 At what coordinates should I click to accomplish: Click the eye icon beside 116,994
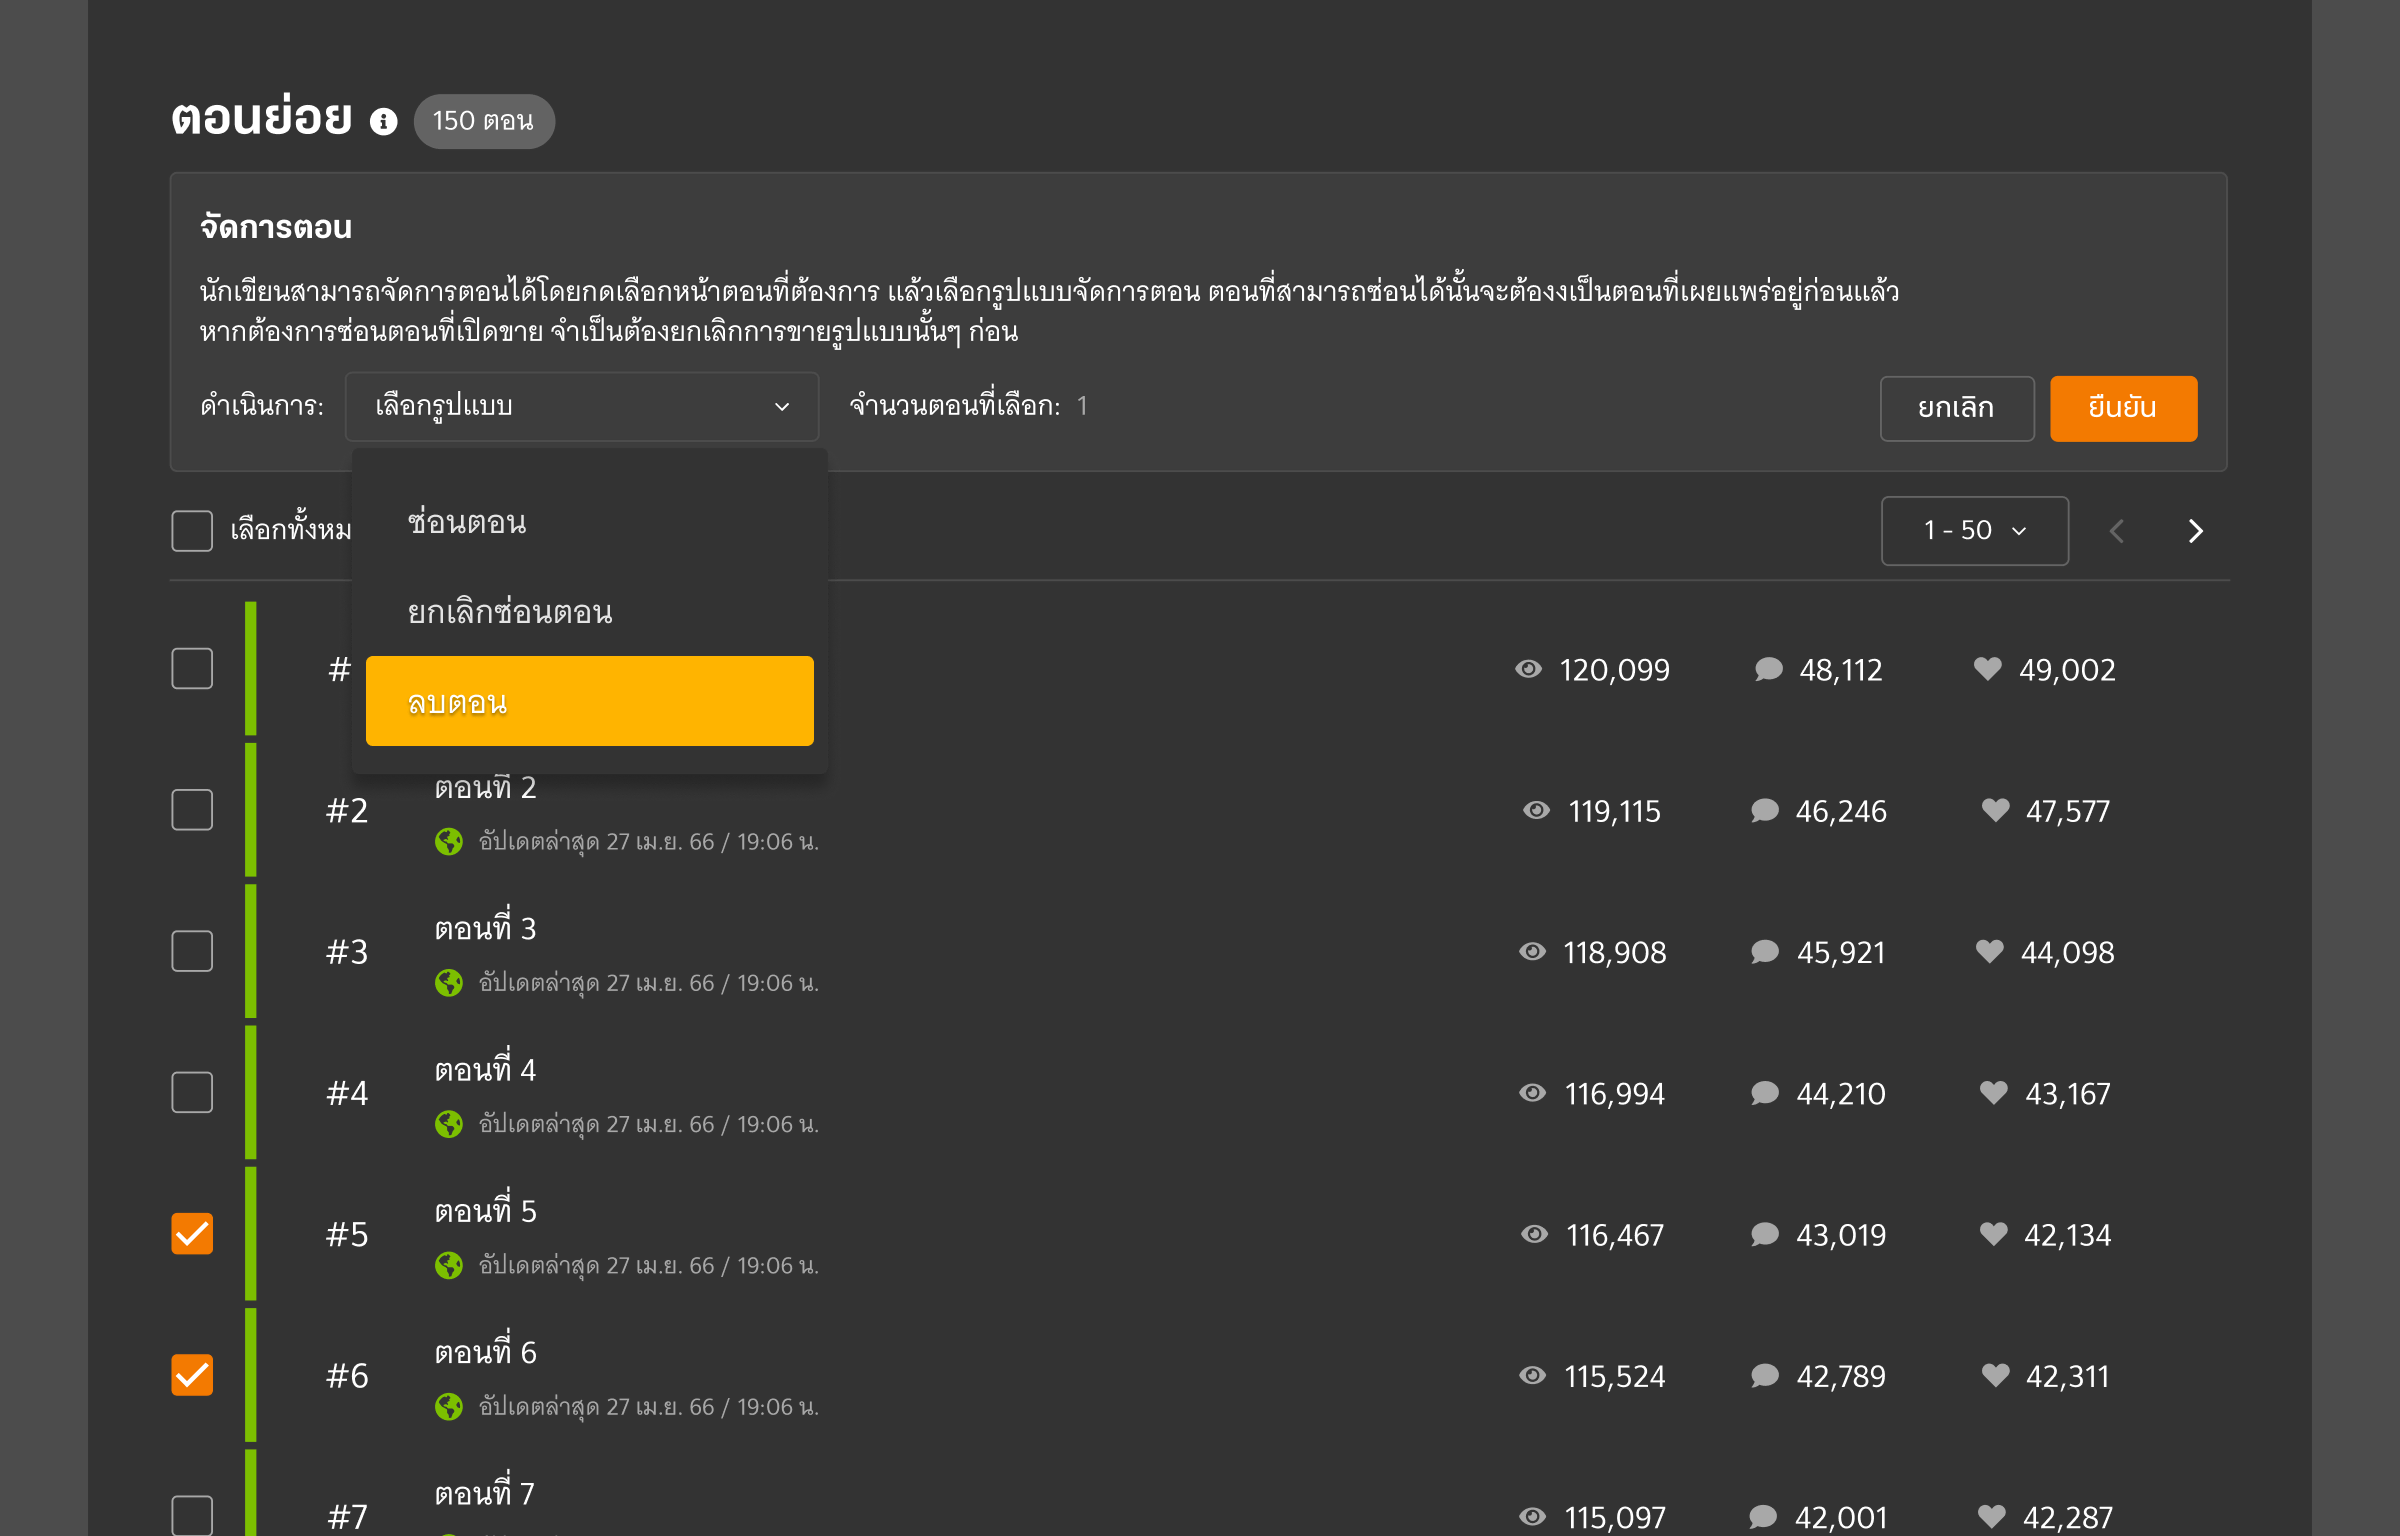click(1532, 1092)
